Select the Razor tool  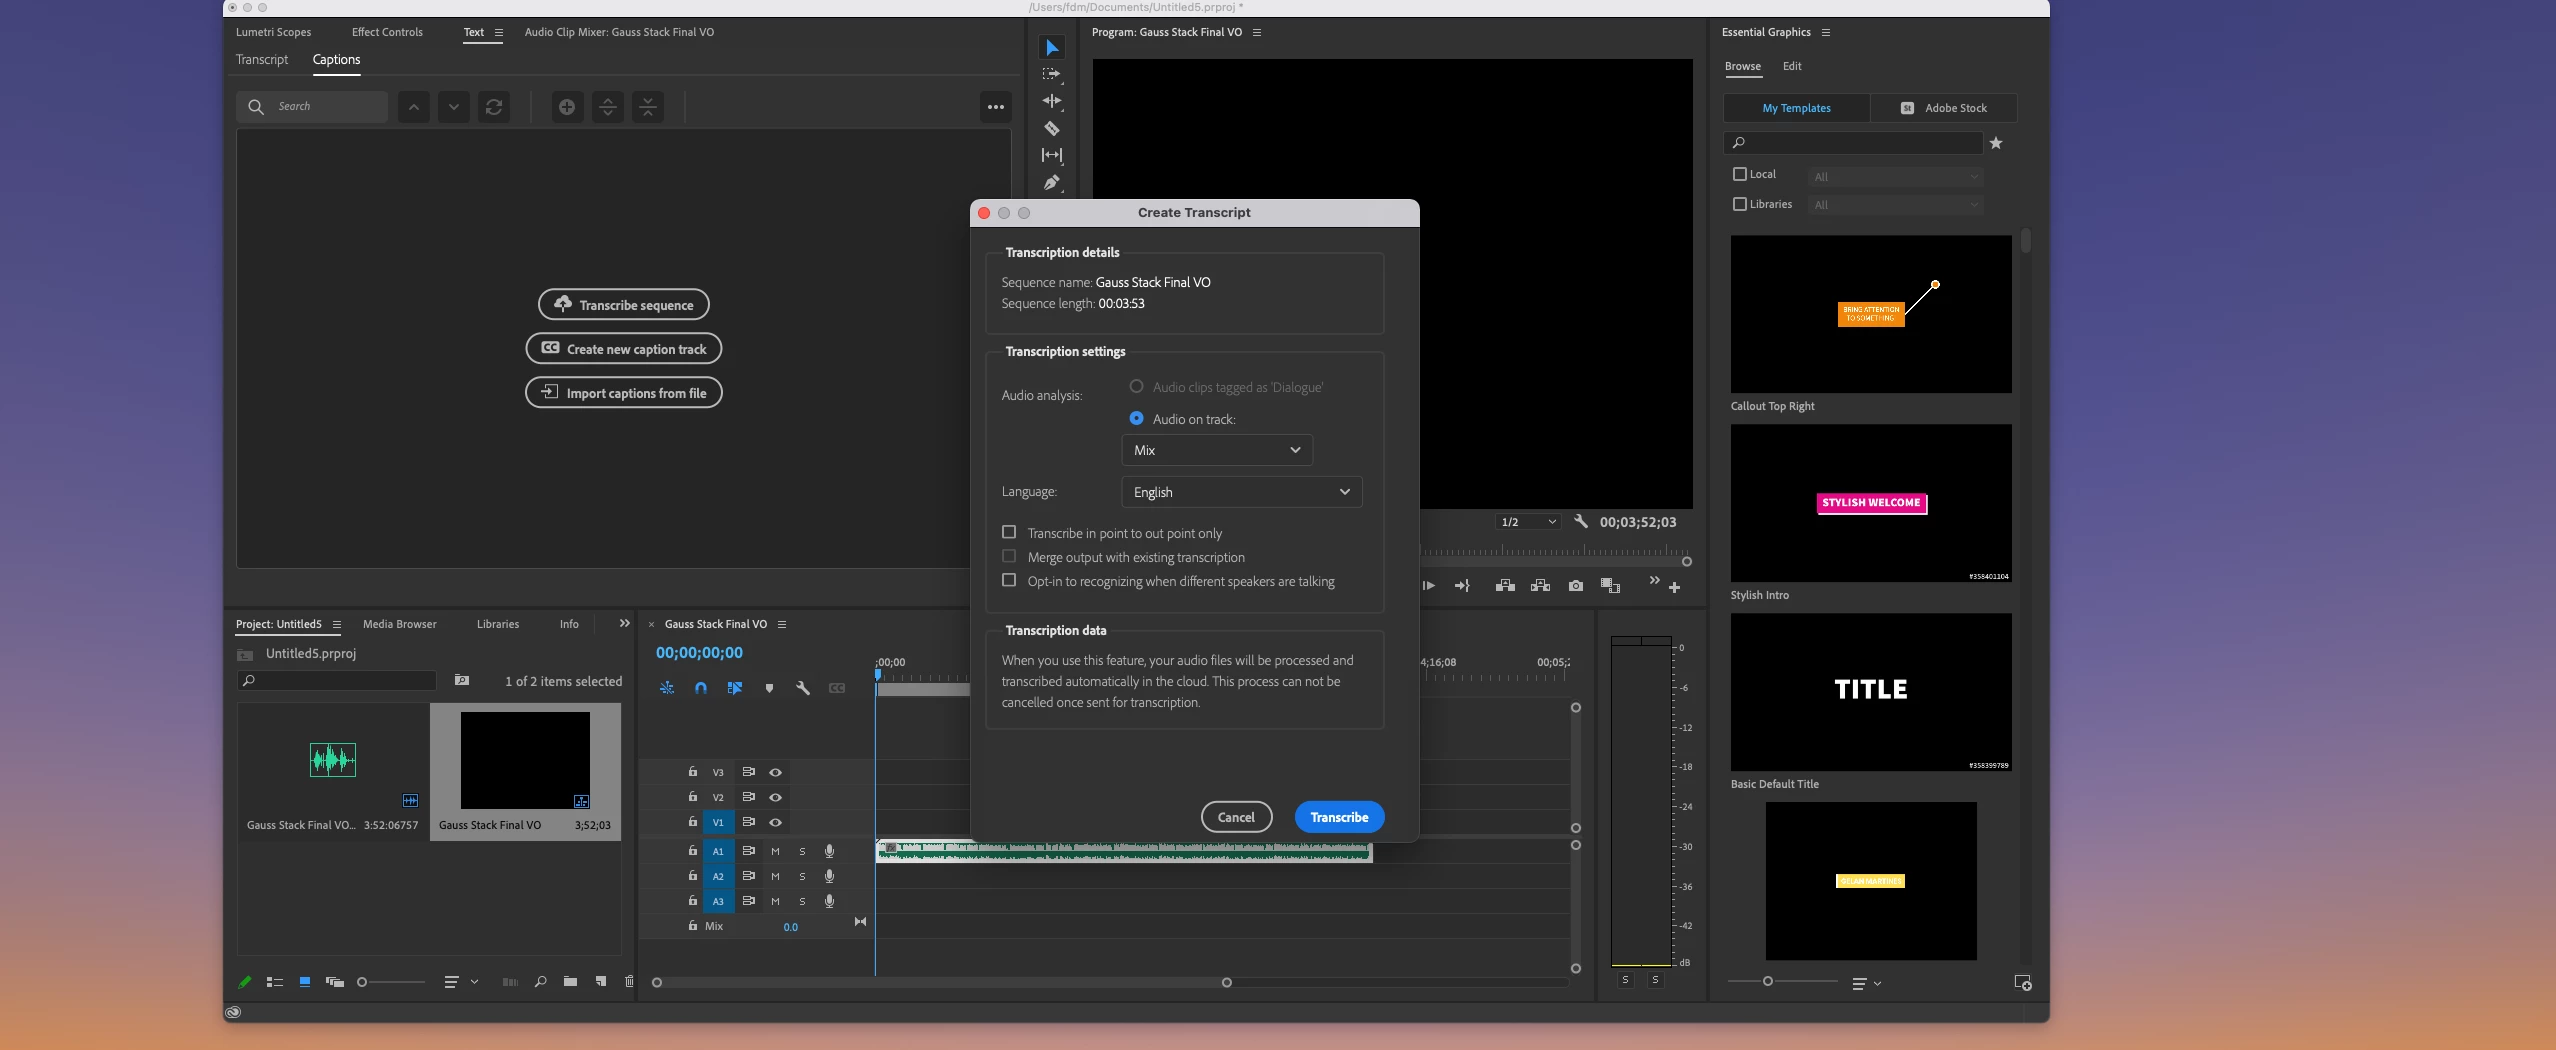(x=1052, y=128)
